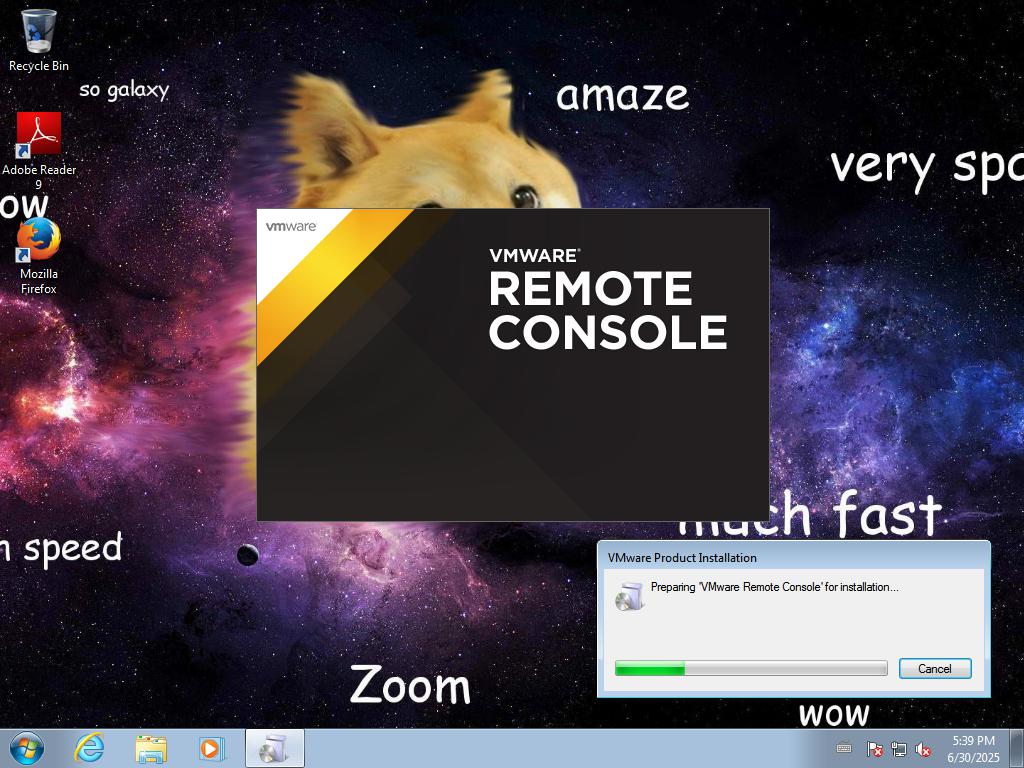Click the installation progress bar
1024x768 pixels.
(x=750, y=668)
